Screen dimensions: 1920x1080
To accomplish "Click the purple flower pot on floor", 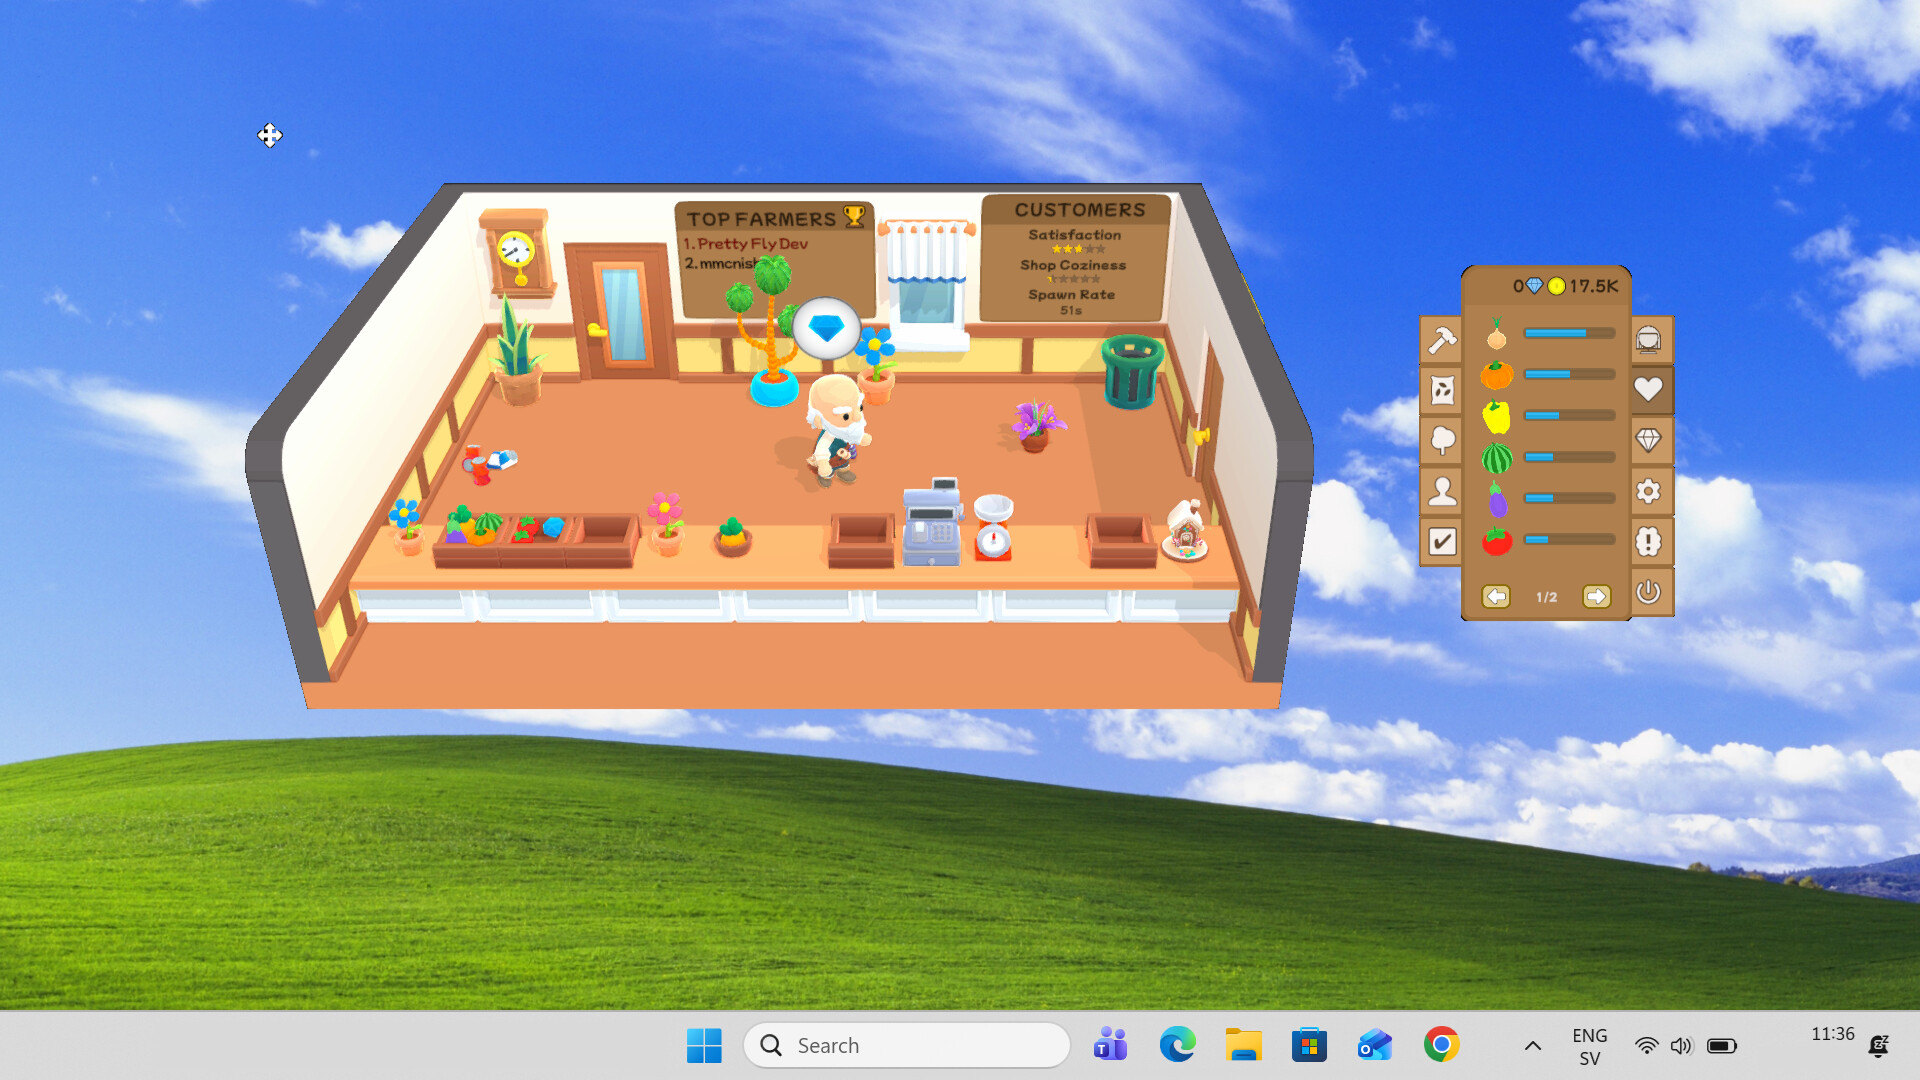I will pyautogui.click(x=1037, y=425).
